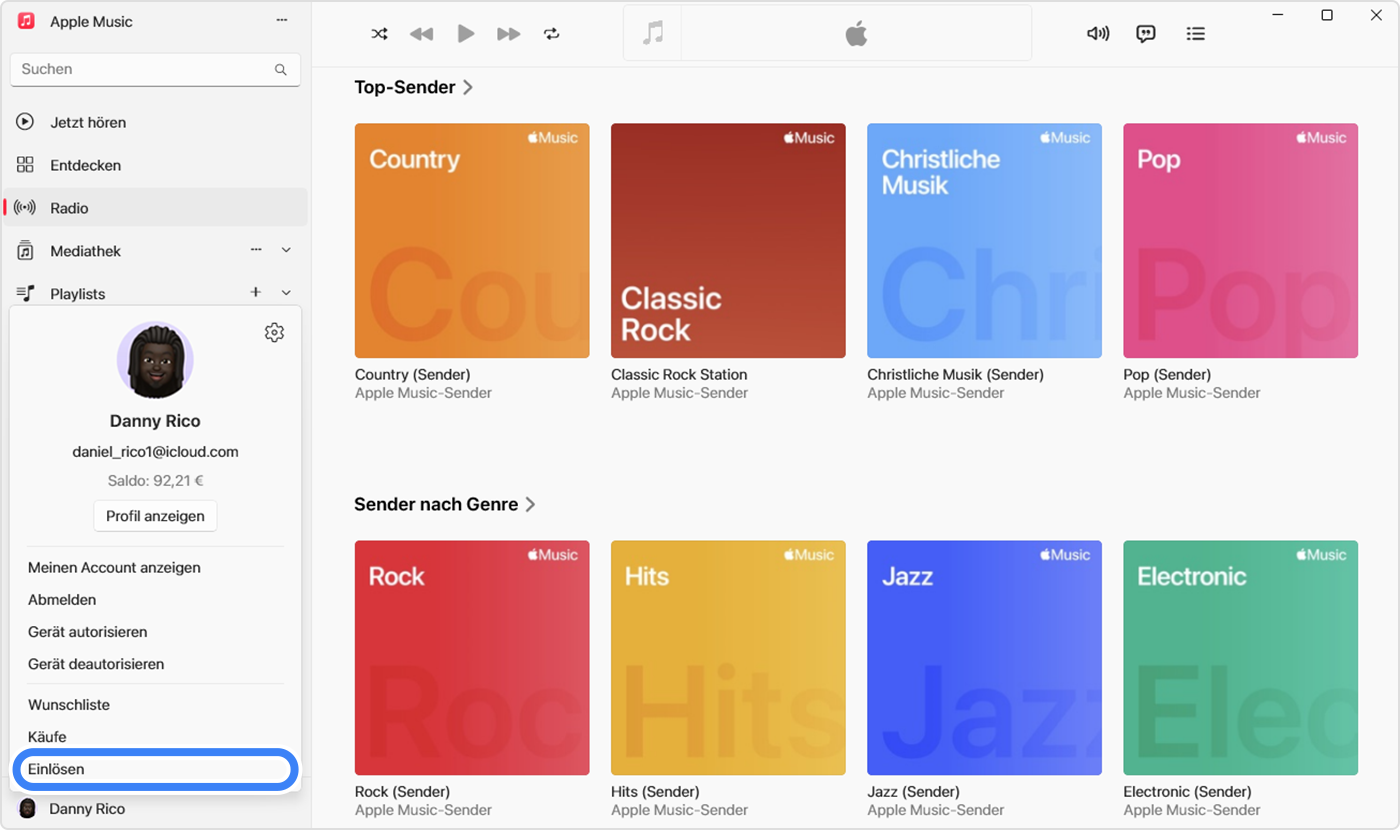Open the Apple Music sidebar more menu
Screen dimensions: 1400x830
coord(282,21)
